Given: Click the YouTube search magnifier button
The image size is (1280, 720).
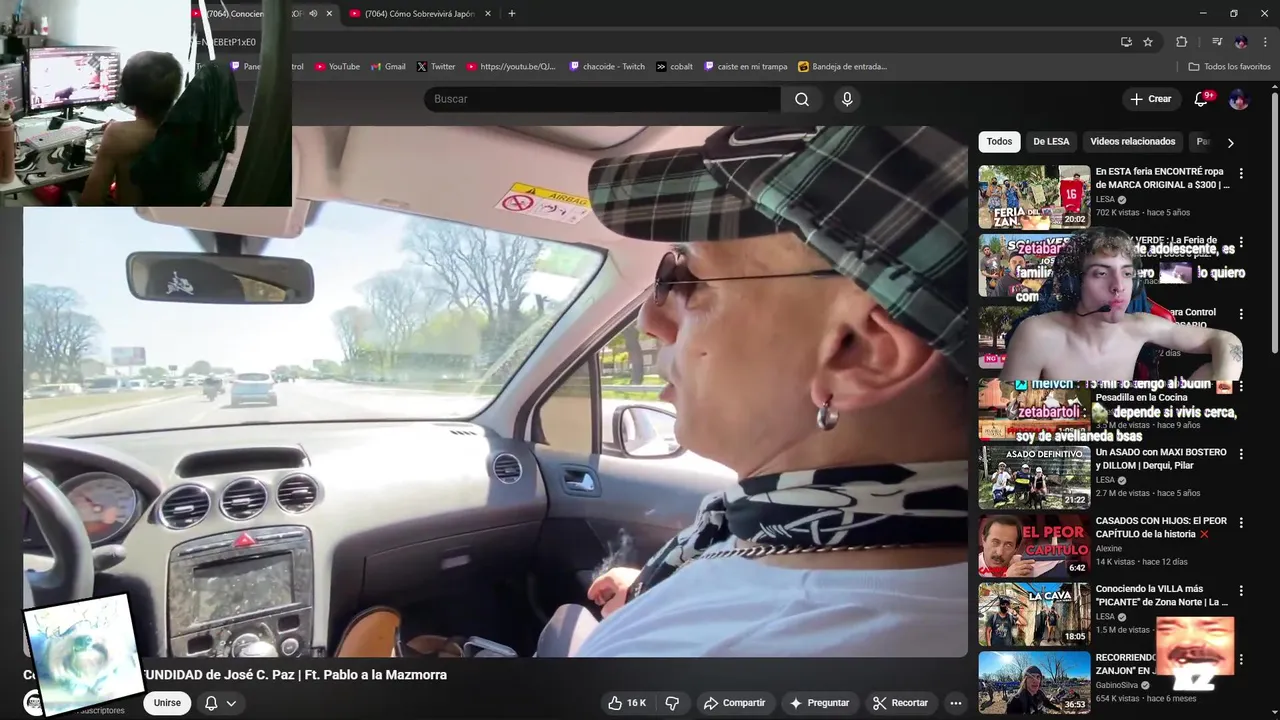Looking at the screenshot, I should click(x=802, y=99).
